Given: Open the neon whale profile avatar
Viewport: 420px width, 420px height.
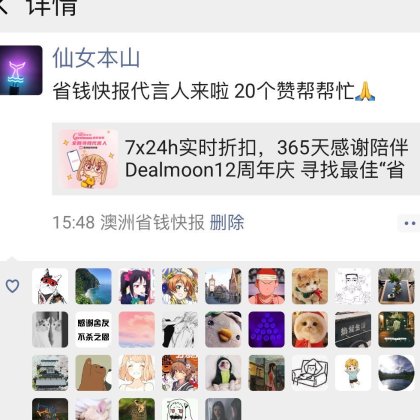Looking at the screenshot, I should click(21, 70).
